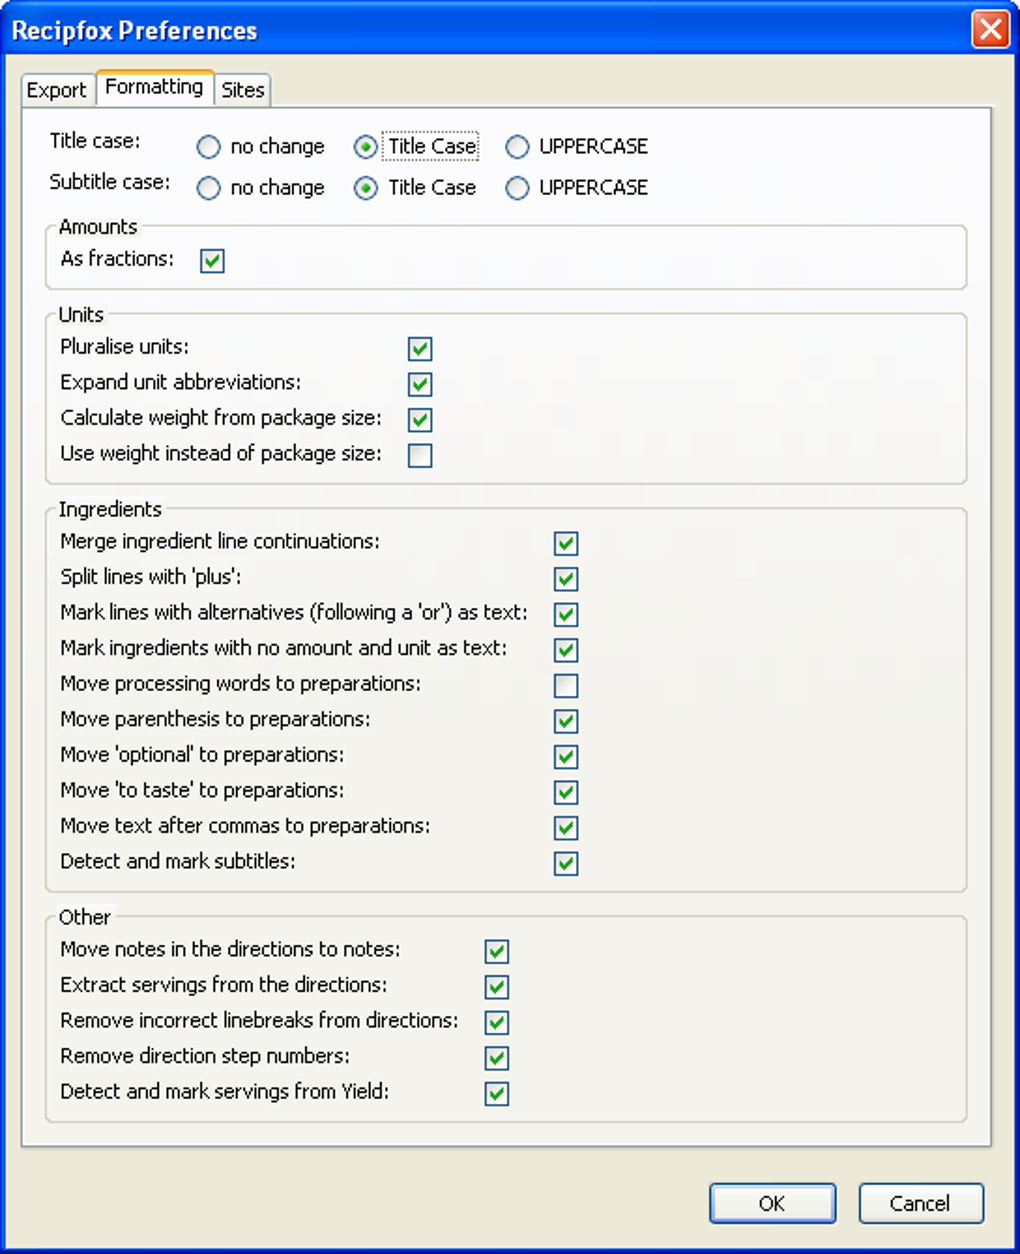Select the Formatting tab
This screenshot has height=1254, width=1020.
coord(154,87)
